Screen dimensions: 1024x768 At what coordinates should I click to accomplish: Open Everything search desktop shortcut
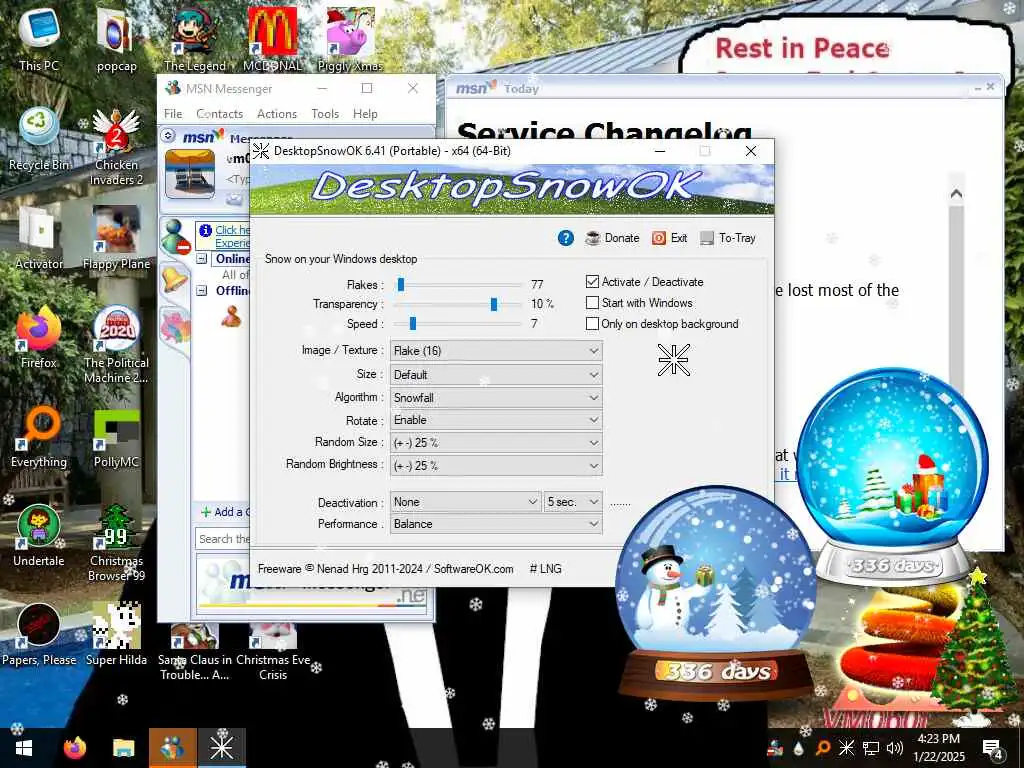coord(39,436)
